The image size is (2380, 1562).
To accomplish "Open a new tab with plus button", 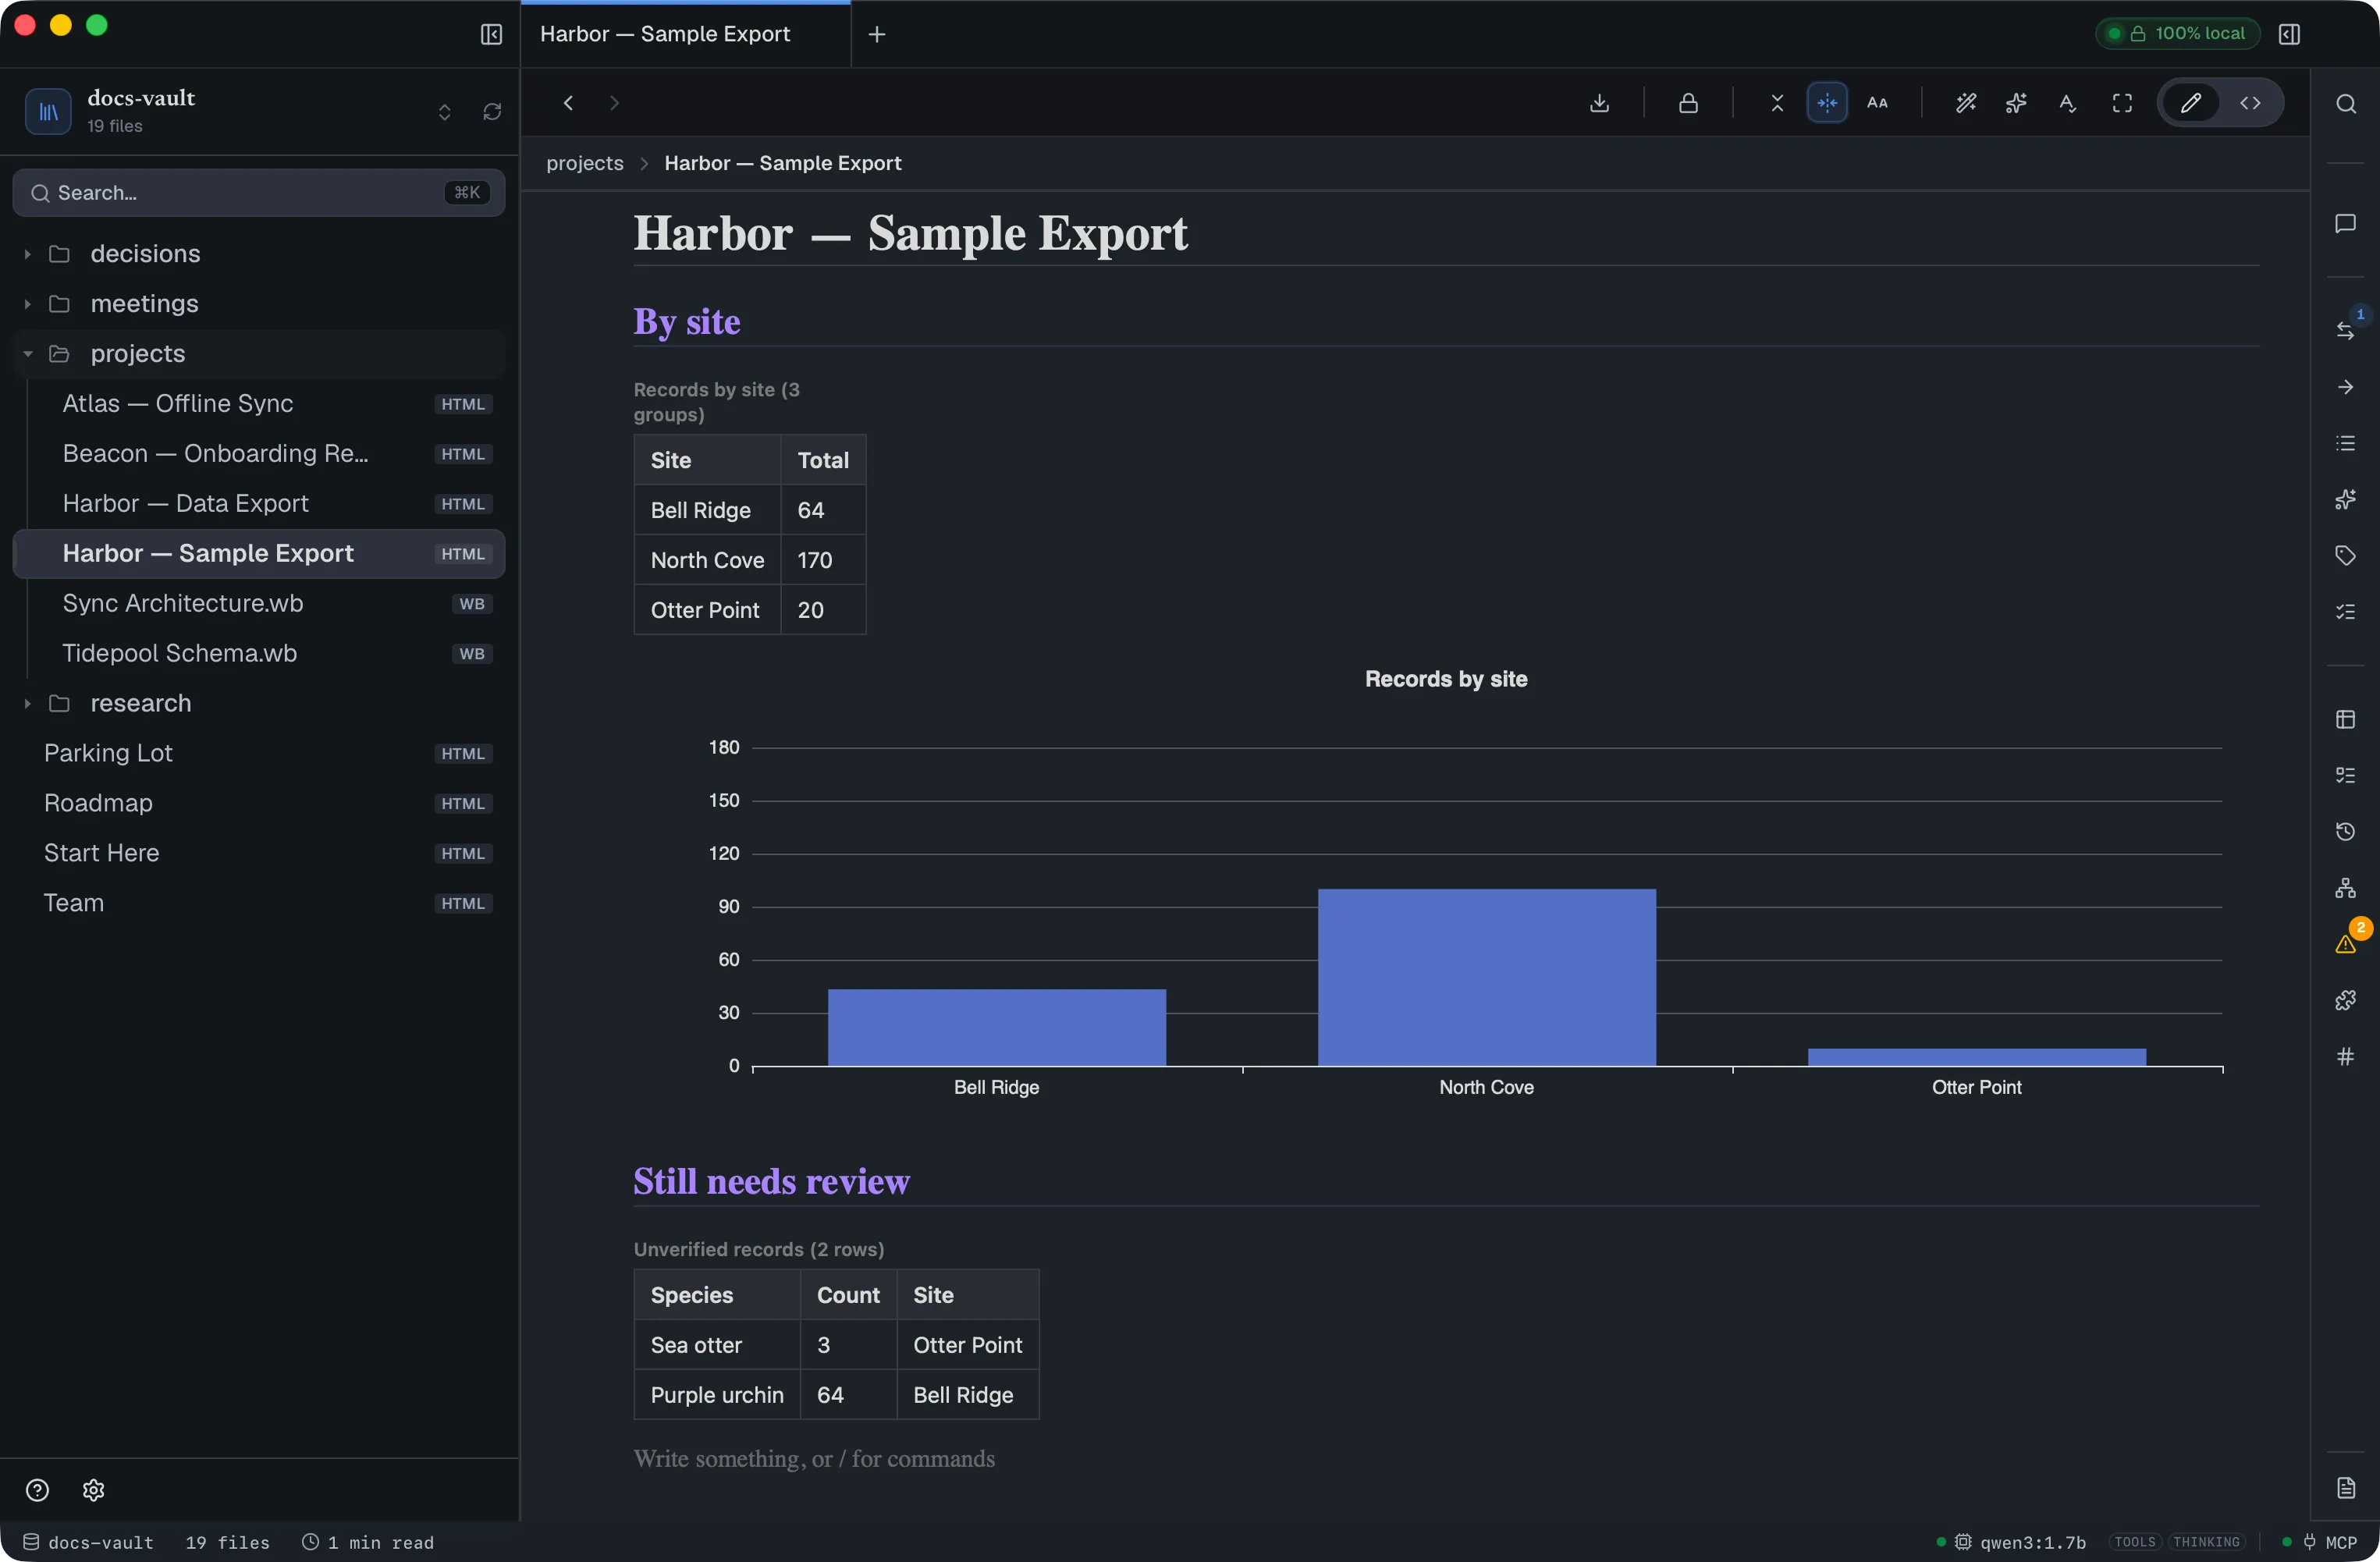I will (x=877, y=34).
